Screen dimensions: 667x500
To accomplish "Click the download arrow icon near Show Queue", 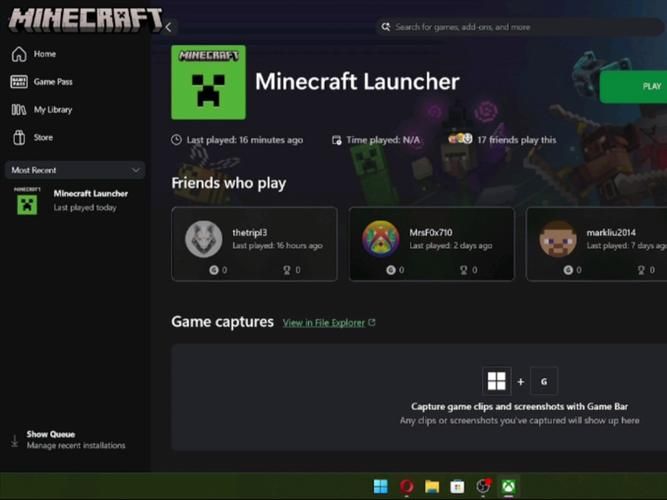I will [14, 441].
